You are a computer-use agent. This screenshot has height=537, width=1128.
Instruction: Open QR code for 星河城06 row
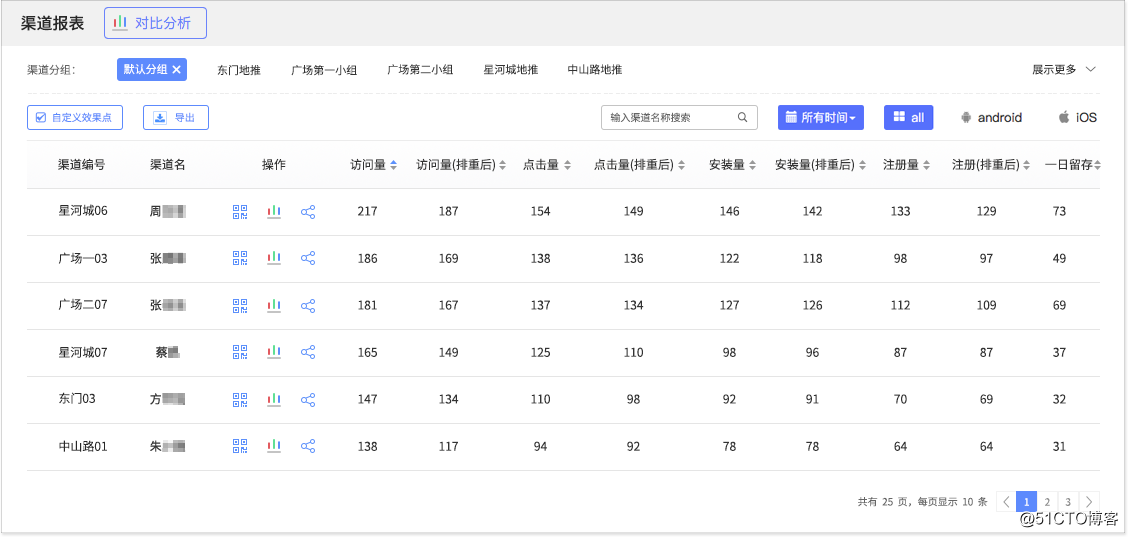click(x=240, y=212)
